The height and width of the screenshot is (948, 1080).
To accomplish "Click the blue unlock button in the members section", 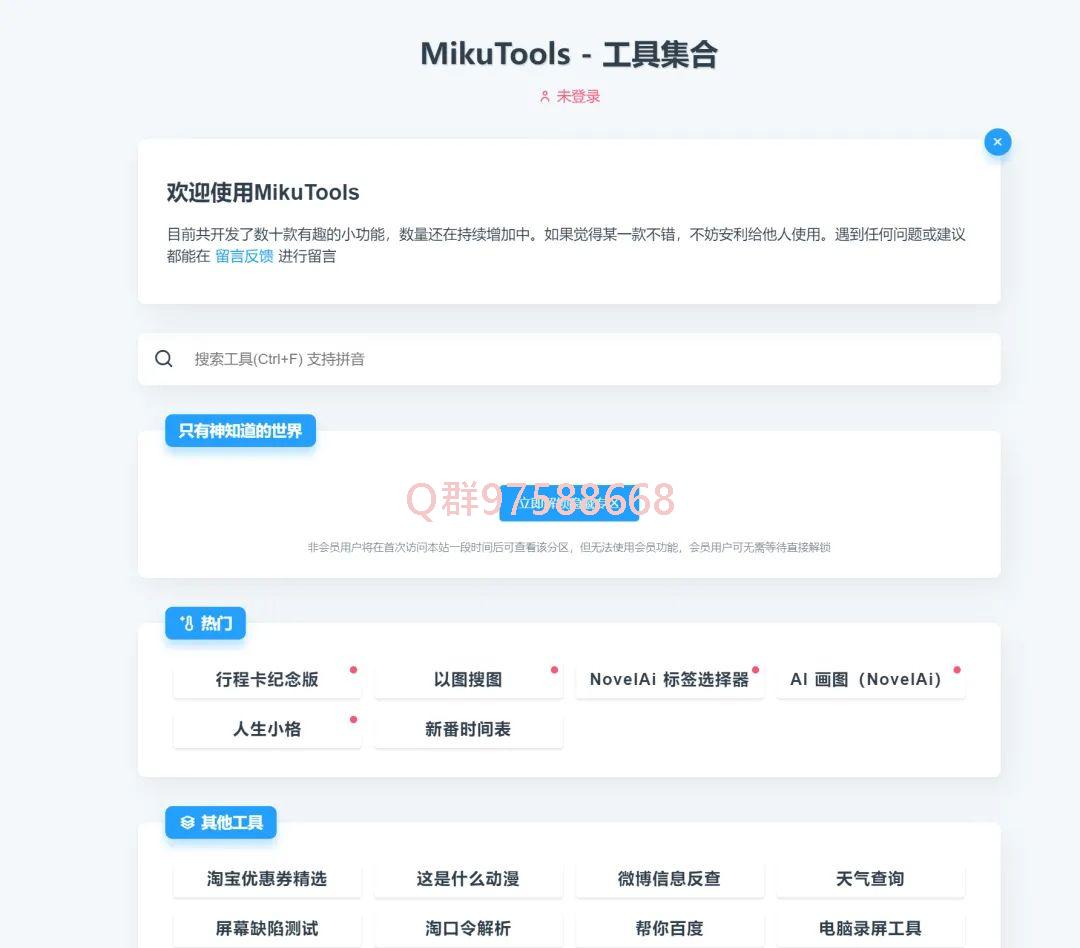I will tap(570, 503).
